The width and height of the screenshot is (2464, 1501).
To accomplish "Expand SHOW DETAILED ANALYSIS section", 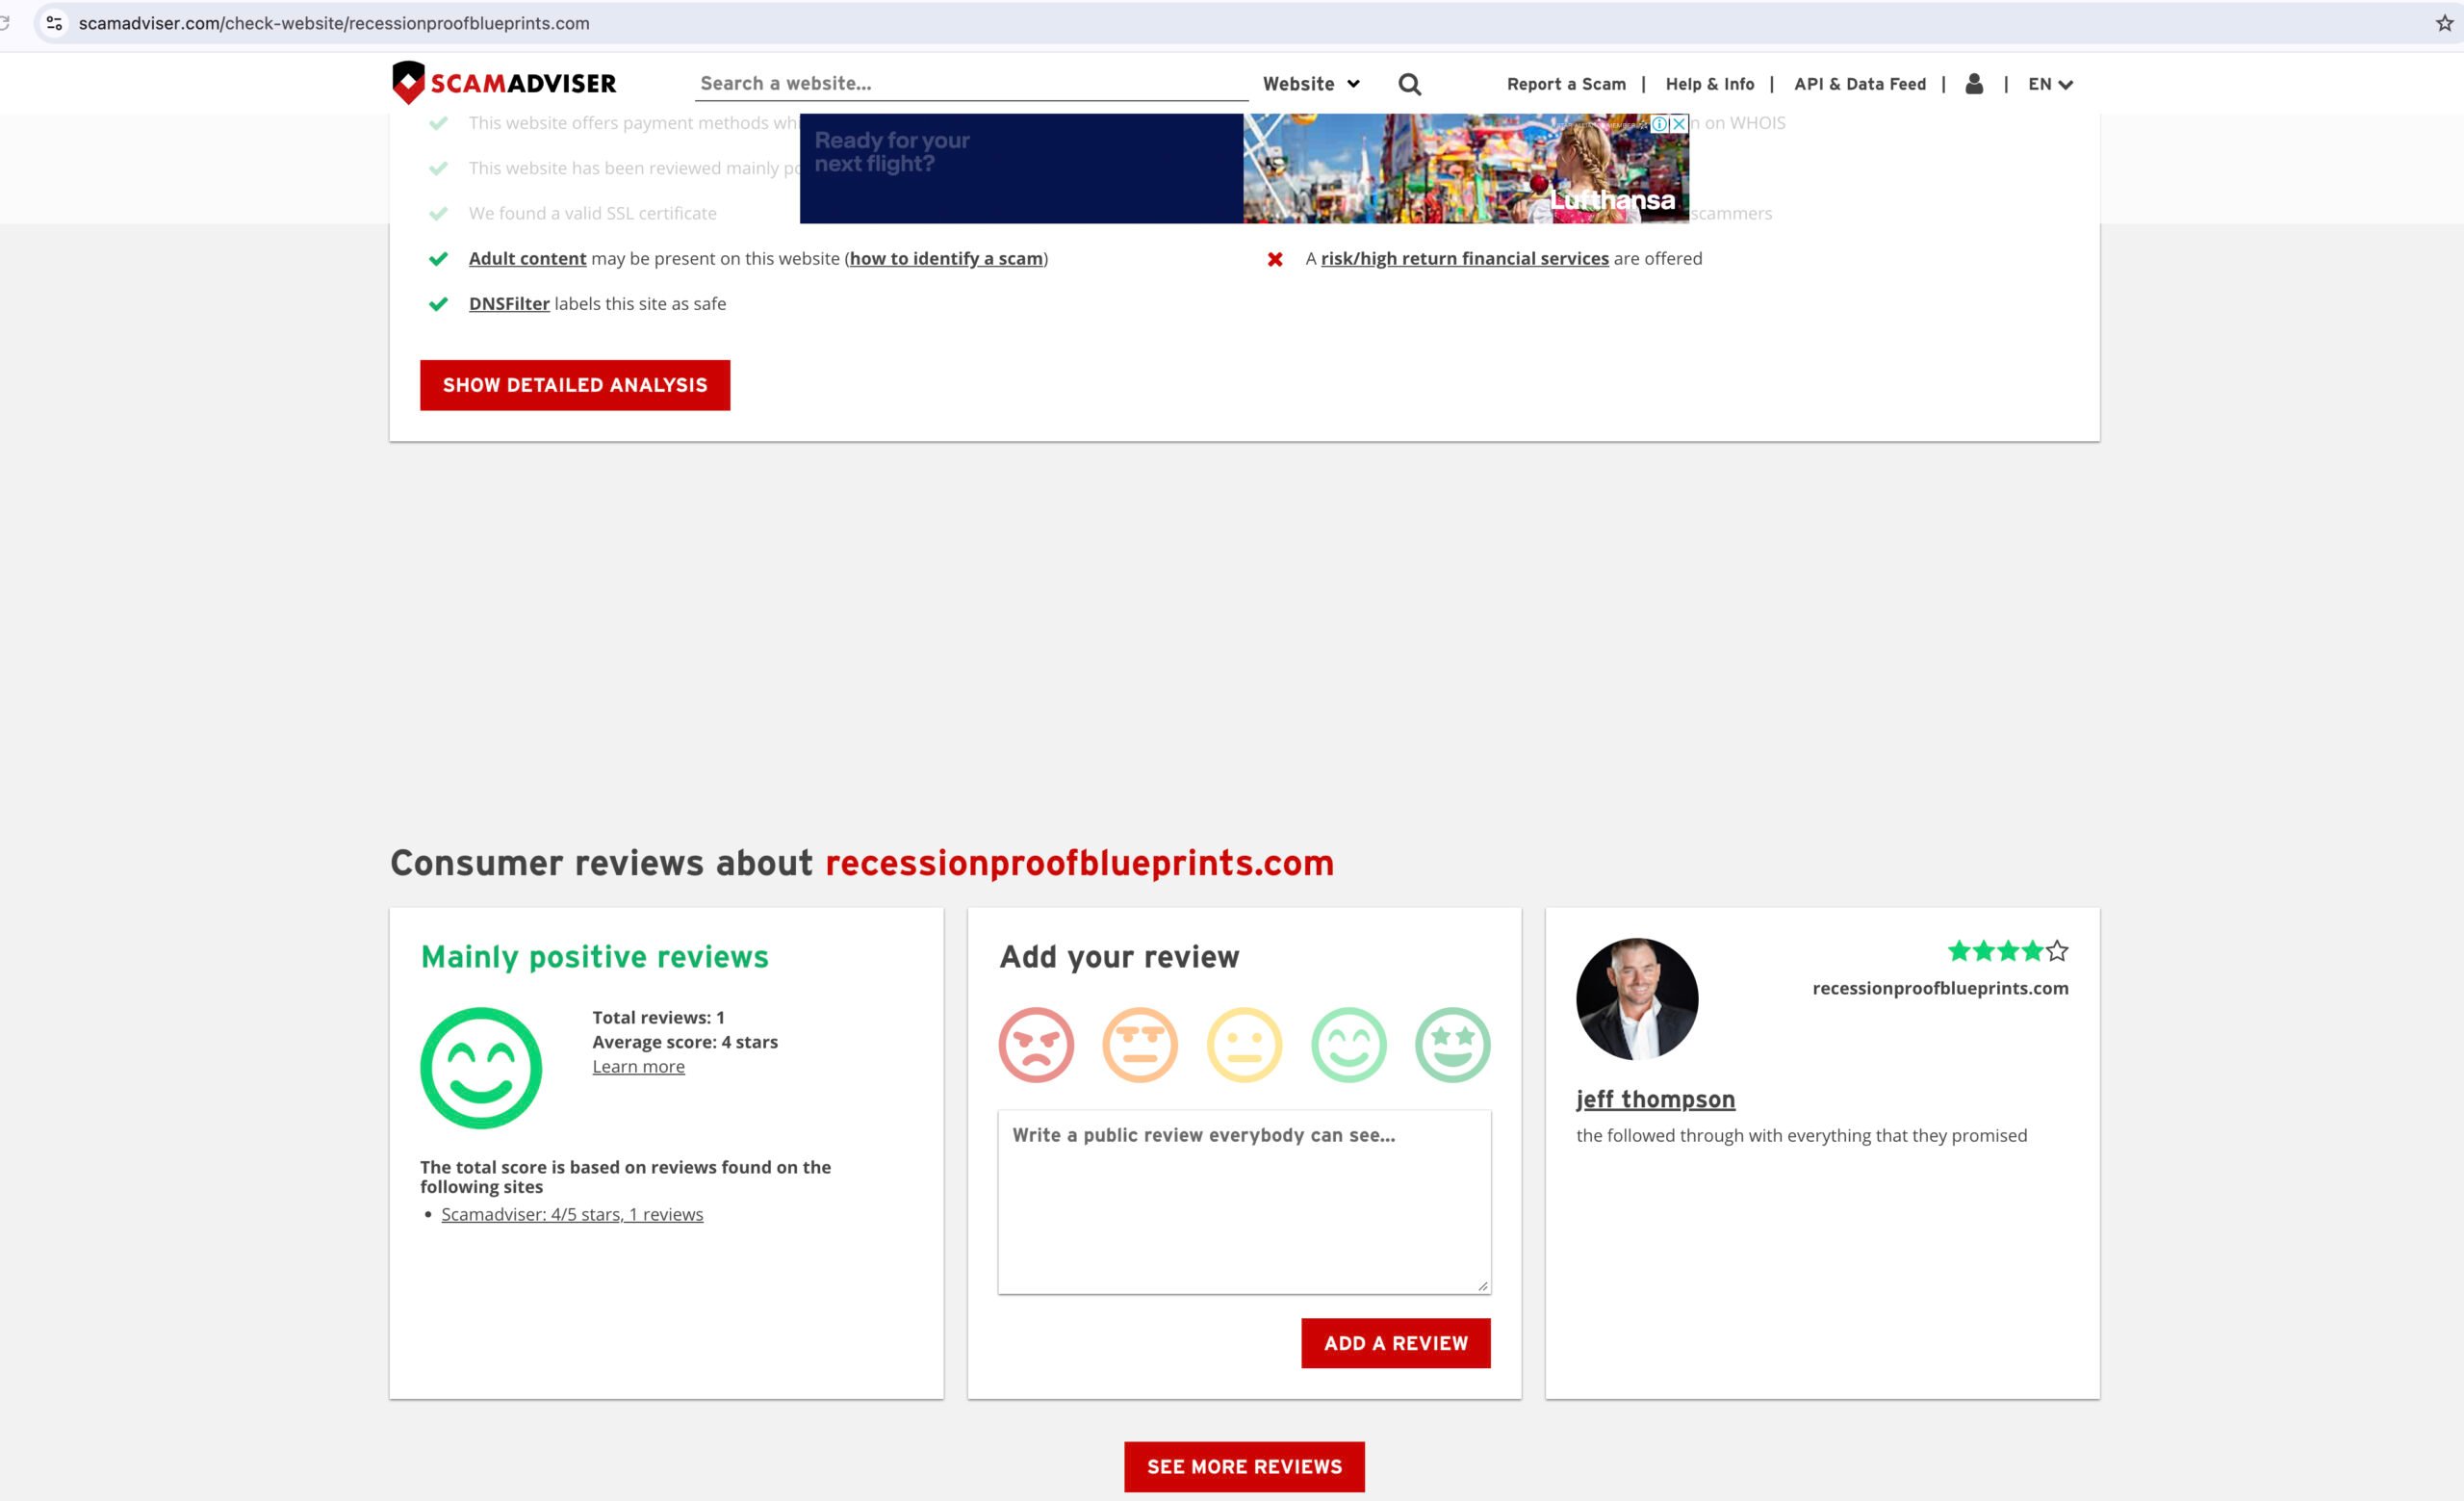I will pyautogui.click(x=574, y=383).
